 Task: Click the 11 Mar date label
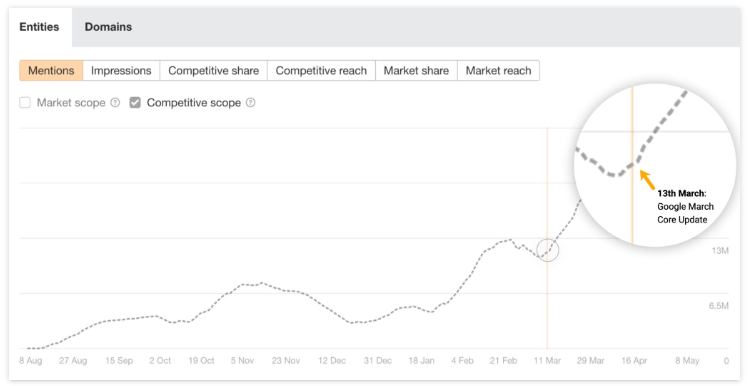[547, 361]
